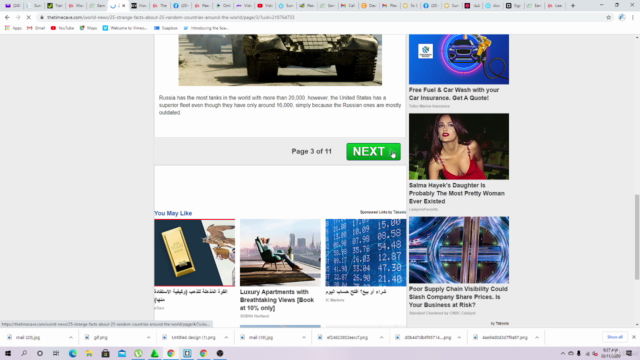Open the Salma Hayek's Daughter ad link
The height and width of the screenshot is (360, 640).
pos(457,193)
